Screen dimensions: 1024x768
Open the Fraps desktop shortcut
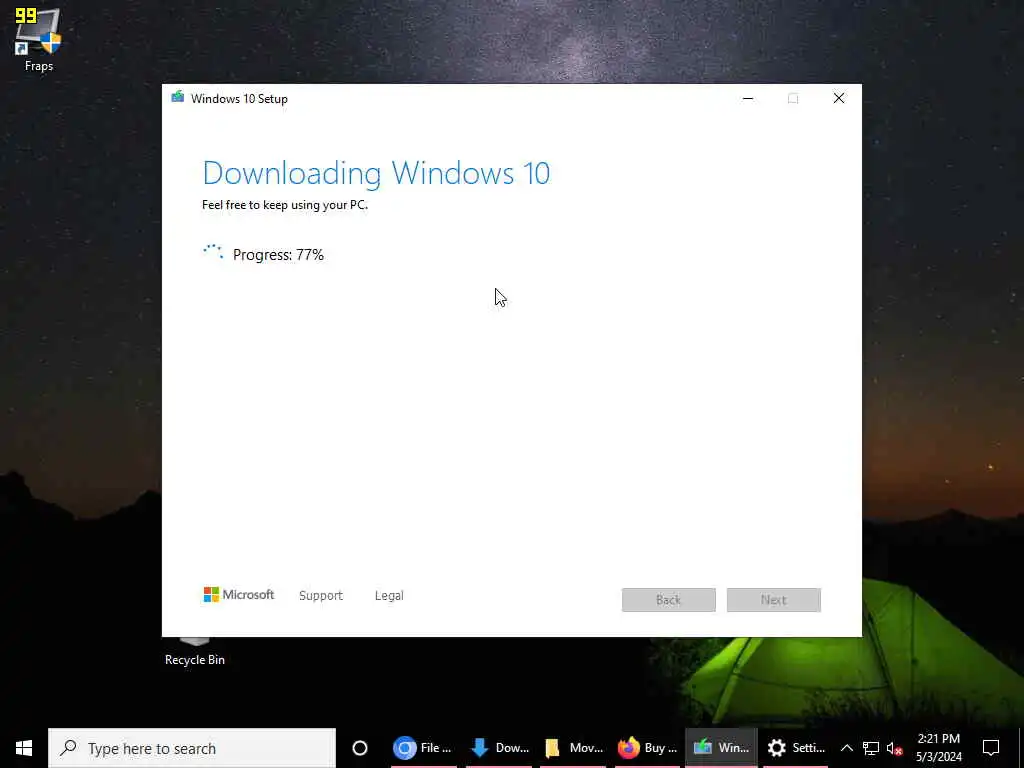coord(39,39)
